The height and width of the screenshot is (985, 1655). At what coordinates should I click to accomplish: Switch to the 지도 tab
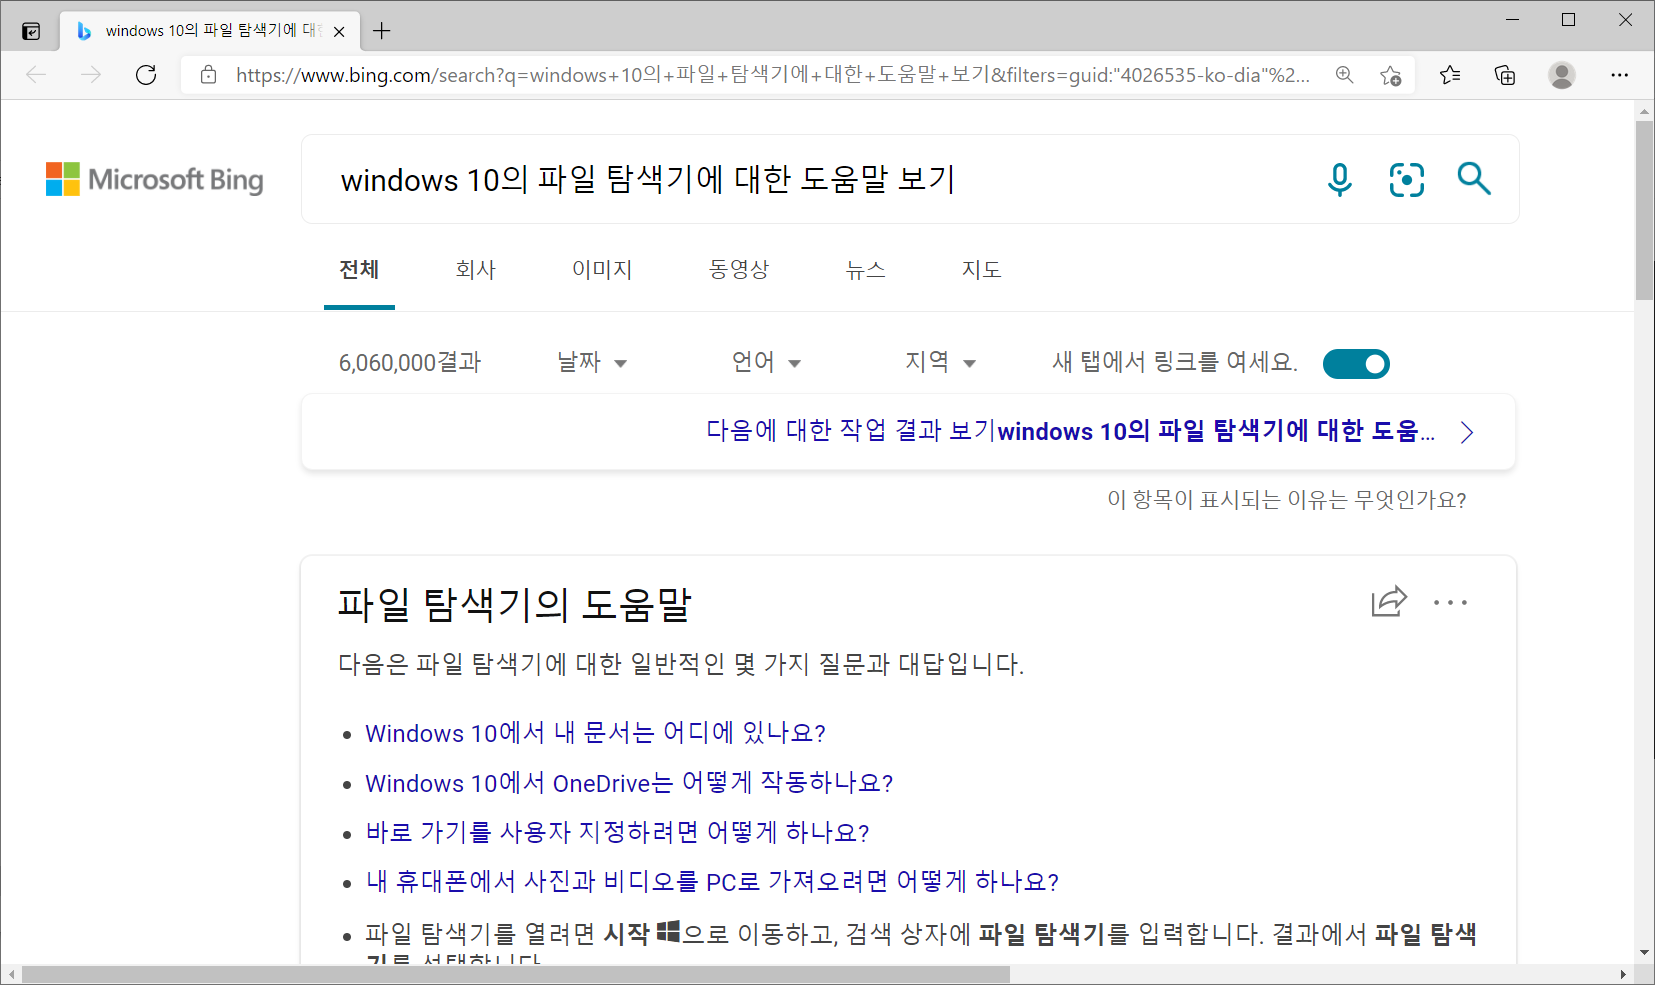(982, 269)
